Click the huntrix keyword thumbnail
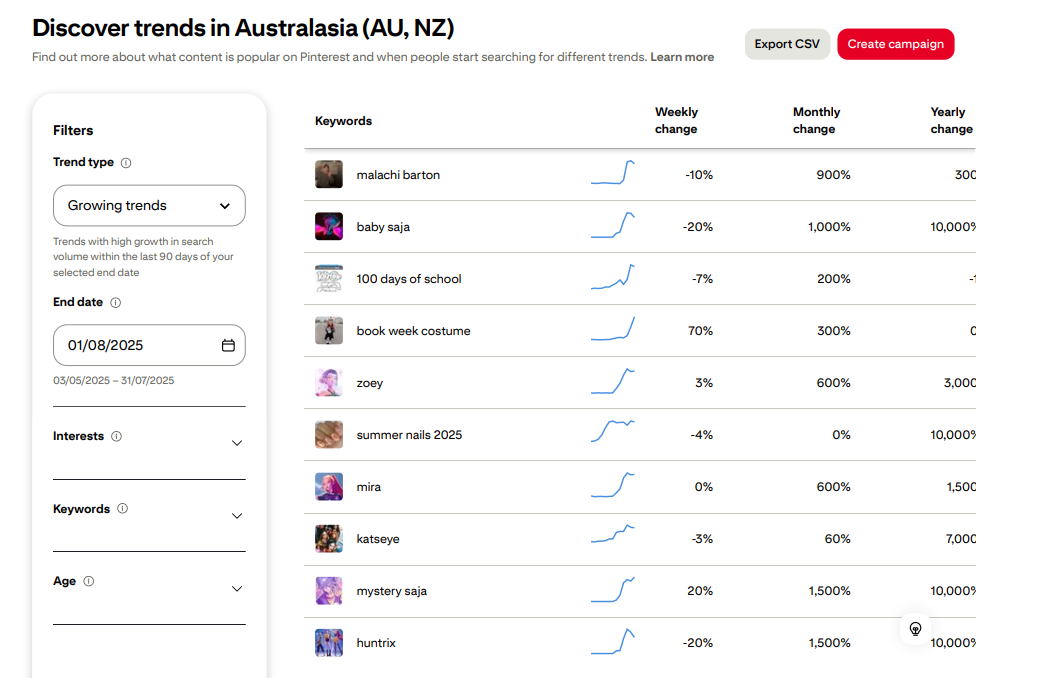This screenshot has width=1045, height=678. point(329,643)
